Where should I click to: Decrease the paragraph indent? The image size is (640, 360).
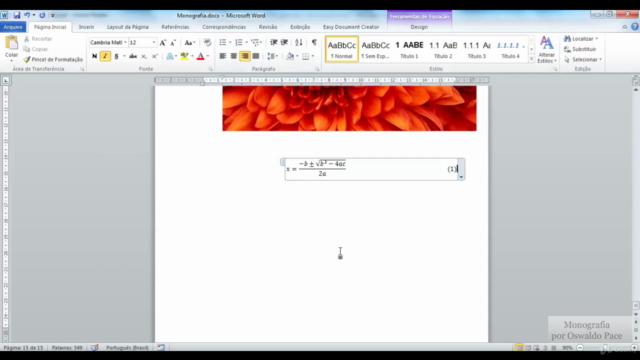(x=274, y=42)
